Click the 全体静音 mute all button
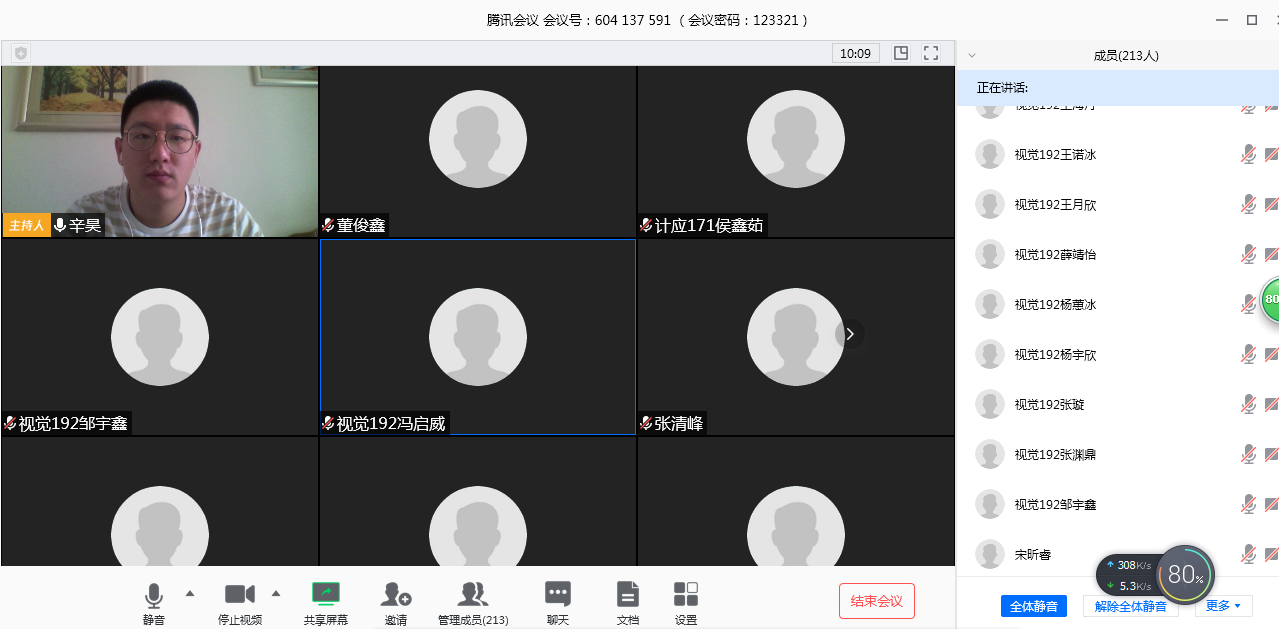The height and width of the screenshot is (629, 1279). (x=1033, y=606)
